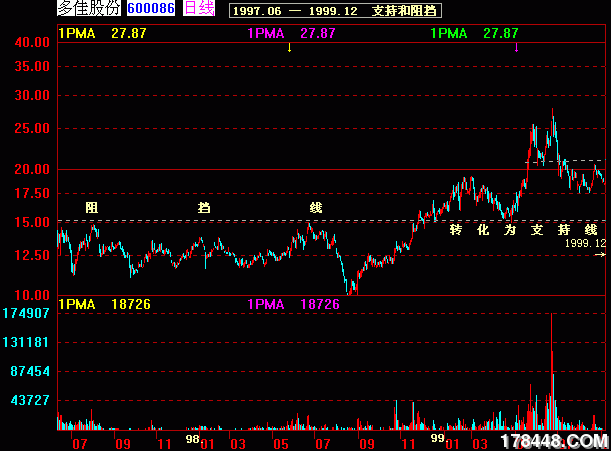Click the magenta 1PMA 27.87 indicator
The height and width of the screenshot is (451, 611).
pos(291,33)
